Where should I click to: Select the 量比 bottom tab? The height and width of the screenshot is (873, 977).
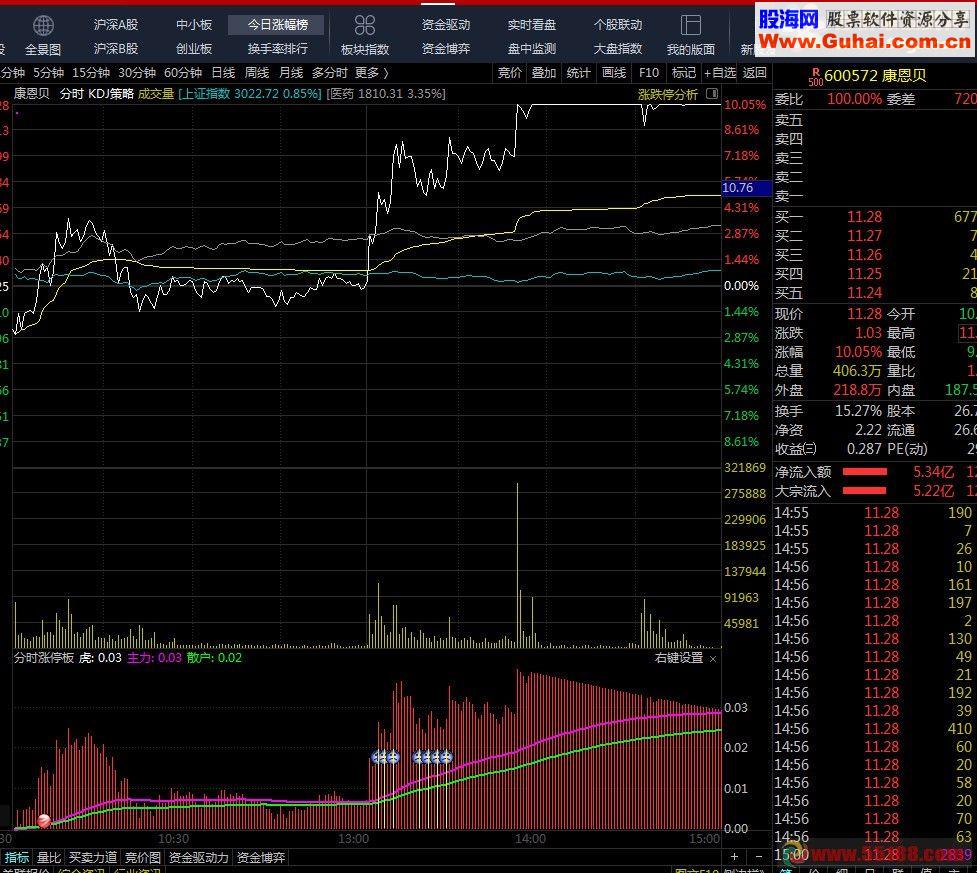[x=49, y=857]
